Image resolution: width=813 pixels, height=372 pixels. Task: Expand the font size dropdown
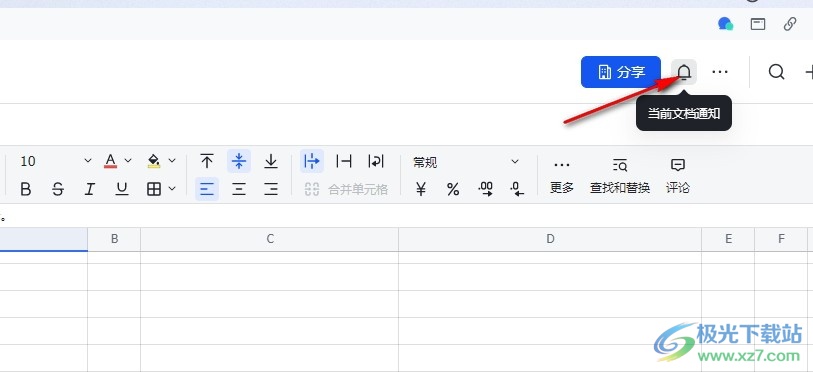(x=88, y=161)
